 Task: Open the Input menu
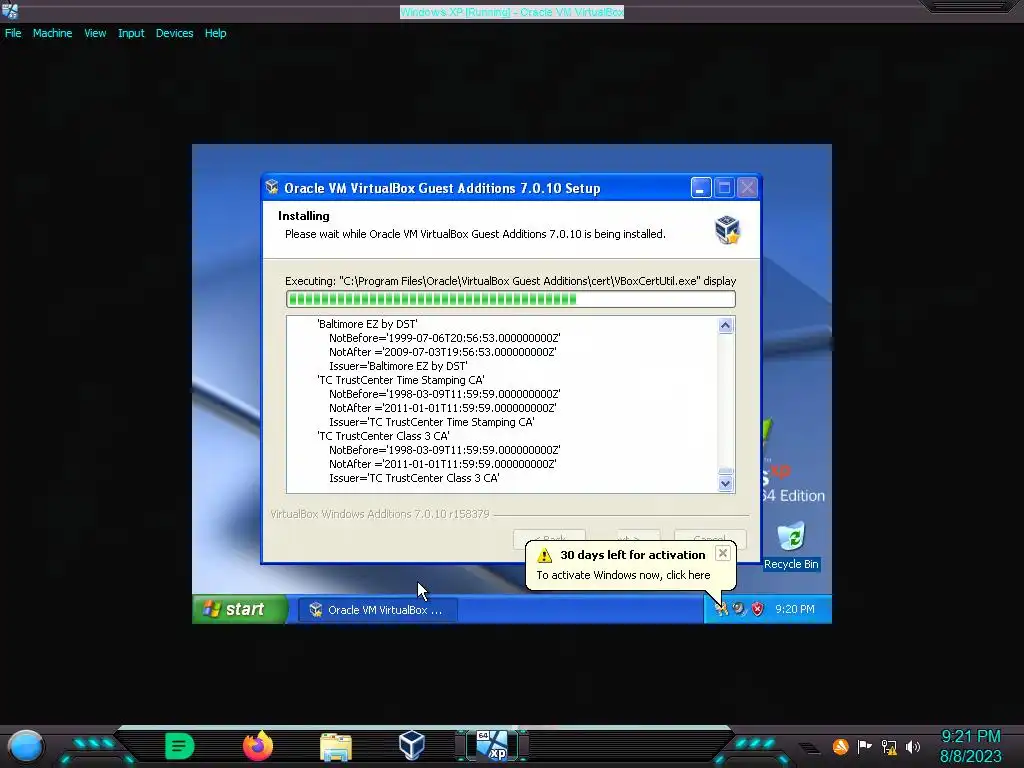[131, 33]
